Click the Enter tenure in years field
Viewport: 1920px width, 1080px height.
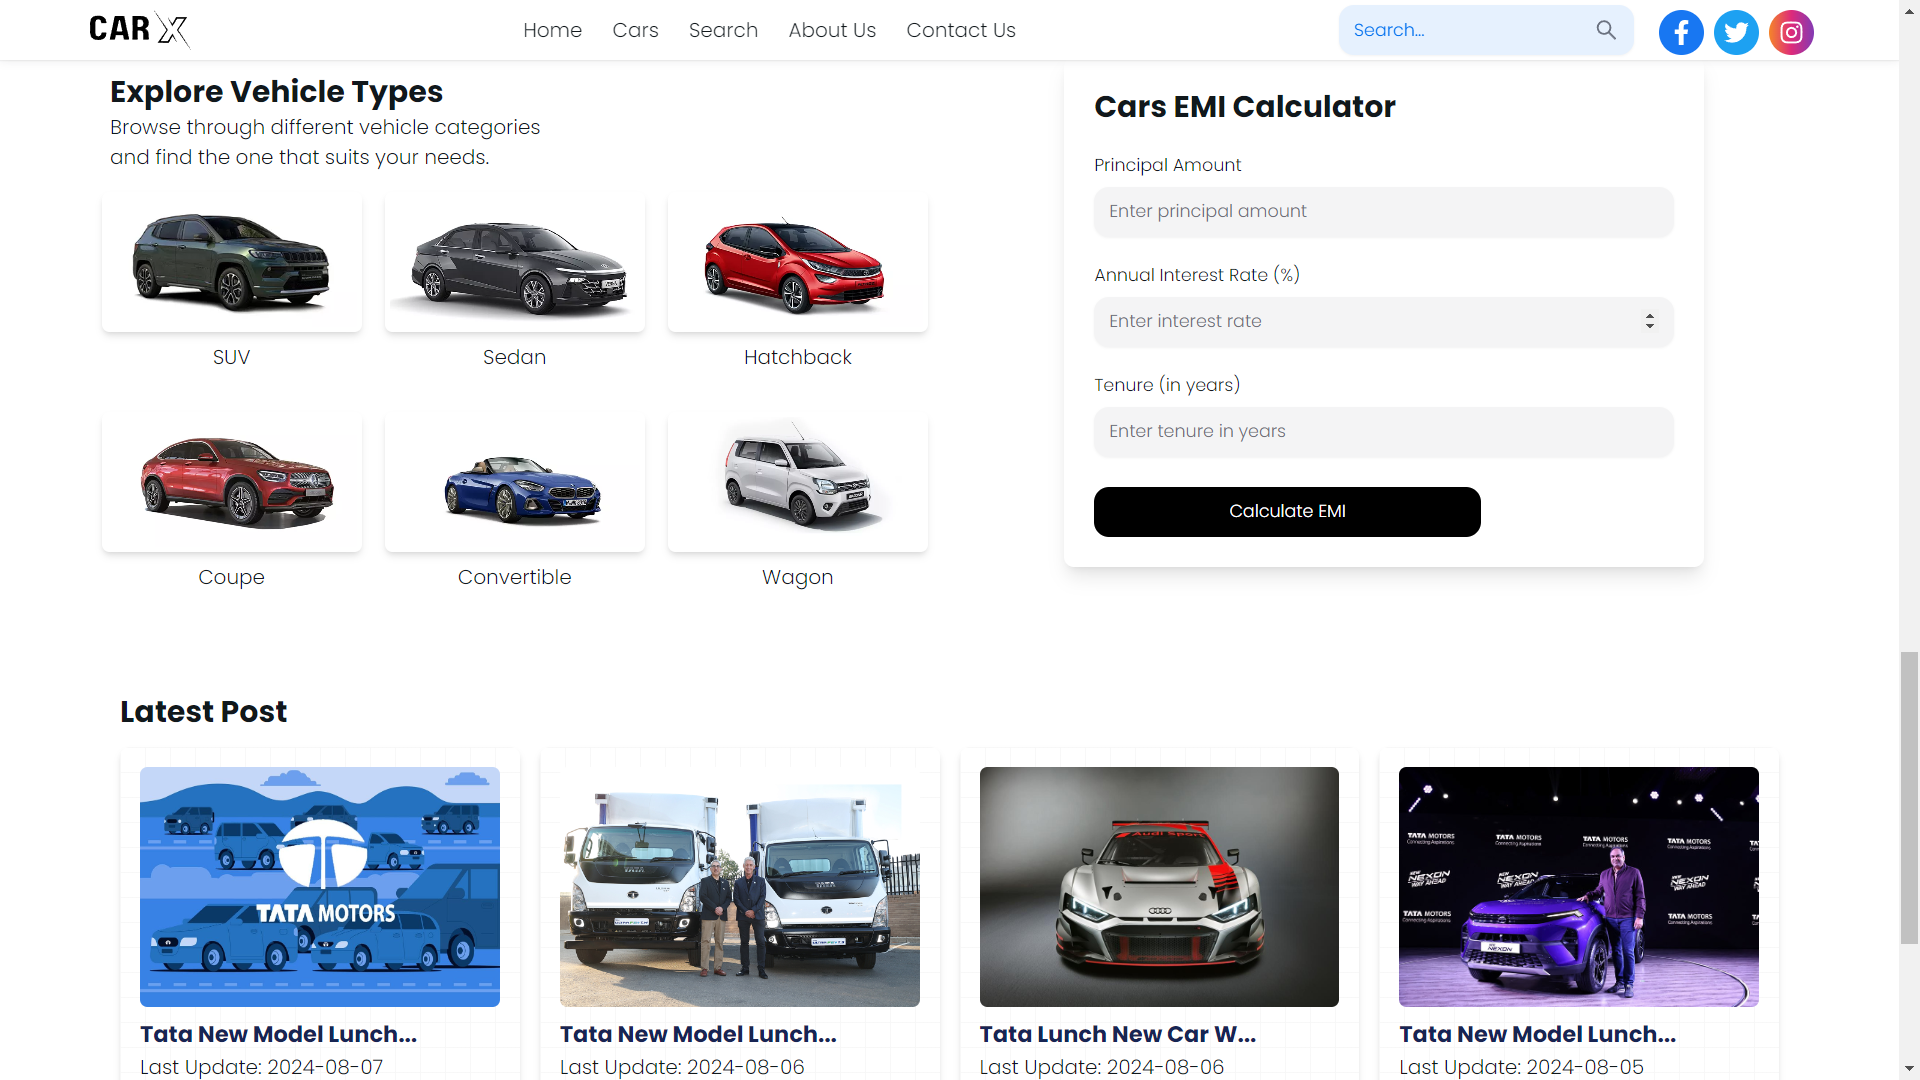(x=1383, y=431)
